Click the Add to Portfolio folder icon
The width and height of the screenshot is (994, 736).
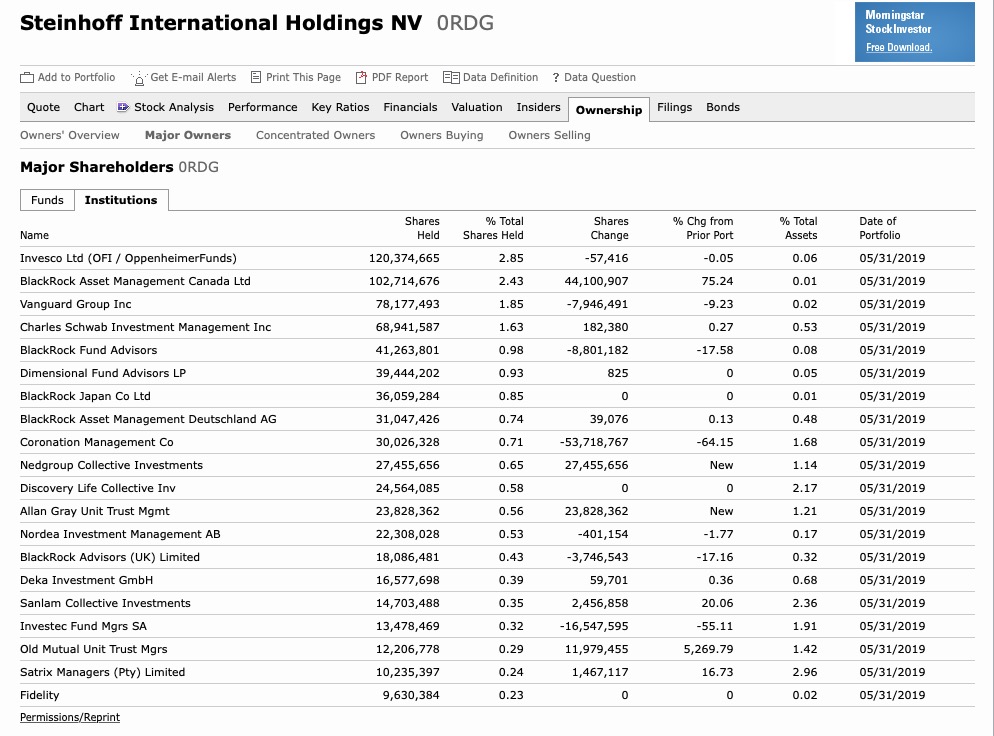(27, 77)
